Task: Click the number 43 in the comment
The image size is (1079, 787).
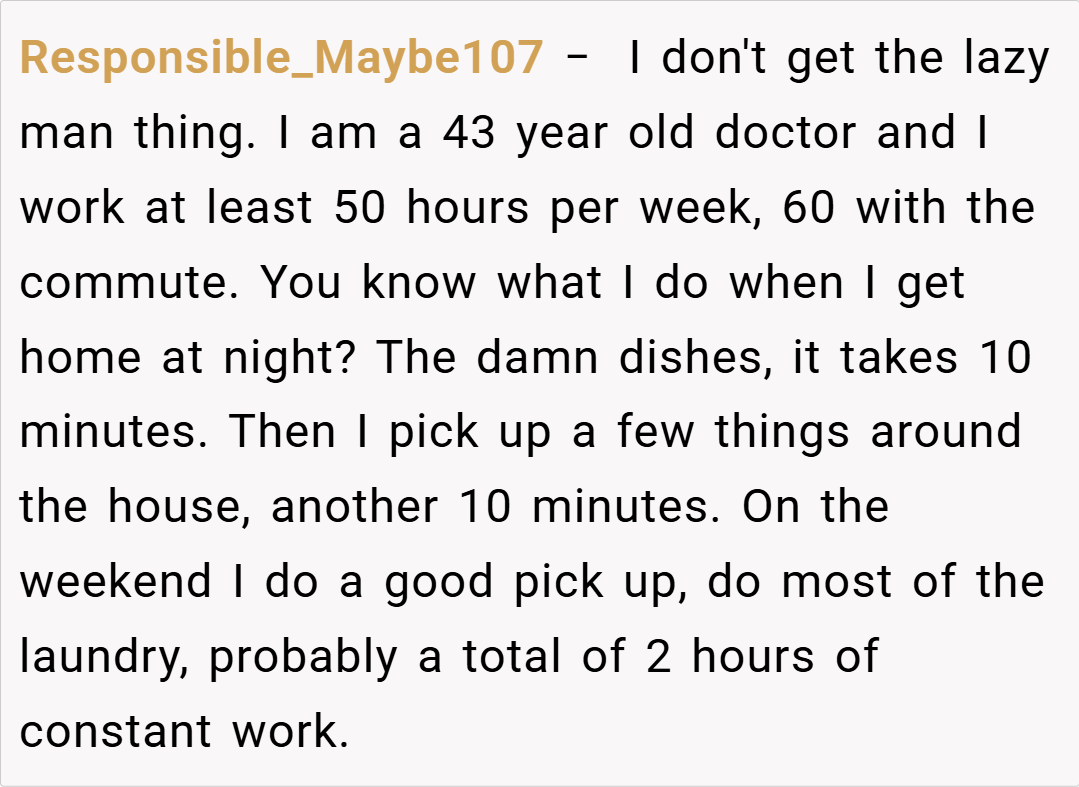Action: pos(468,134)
